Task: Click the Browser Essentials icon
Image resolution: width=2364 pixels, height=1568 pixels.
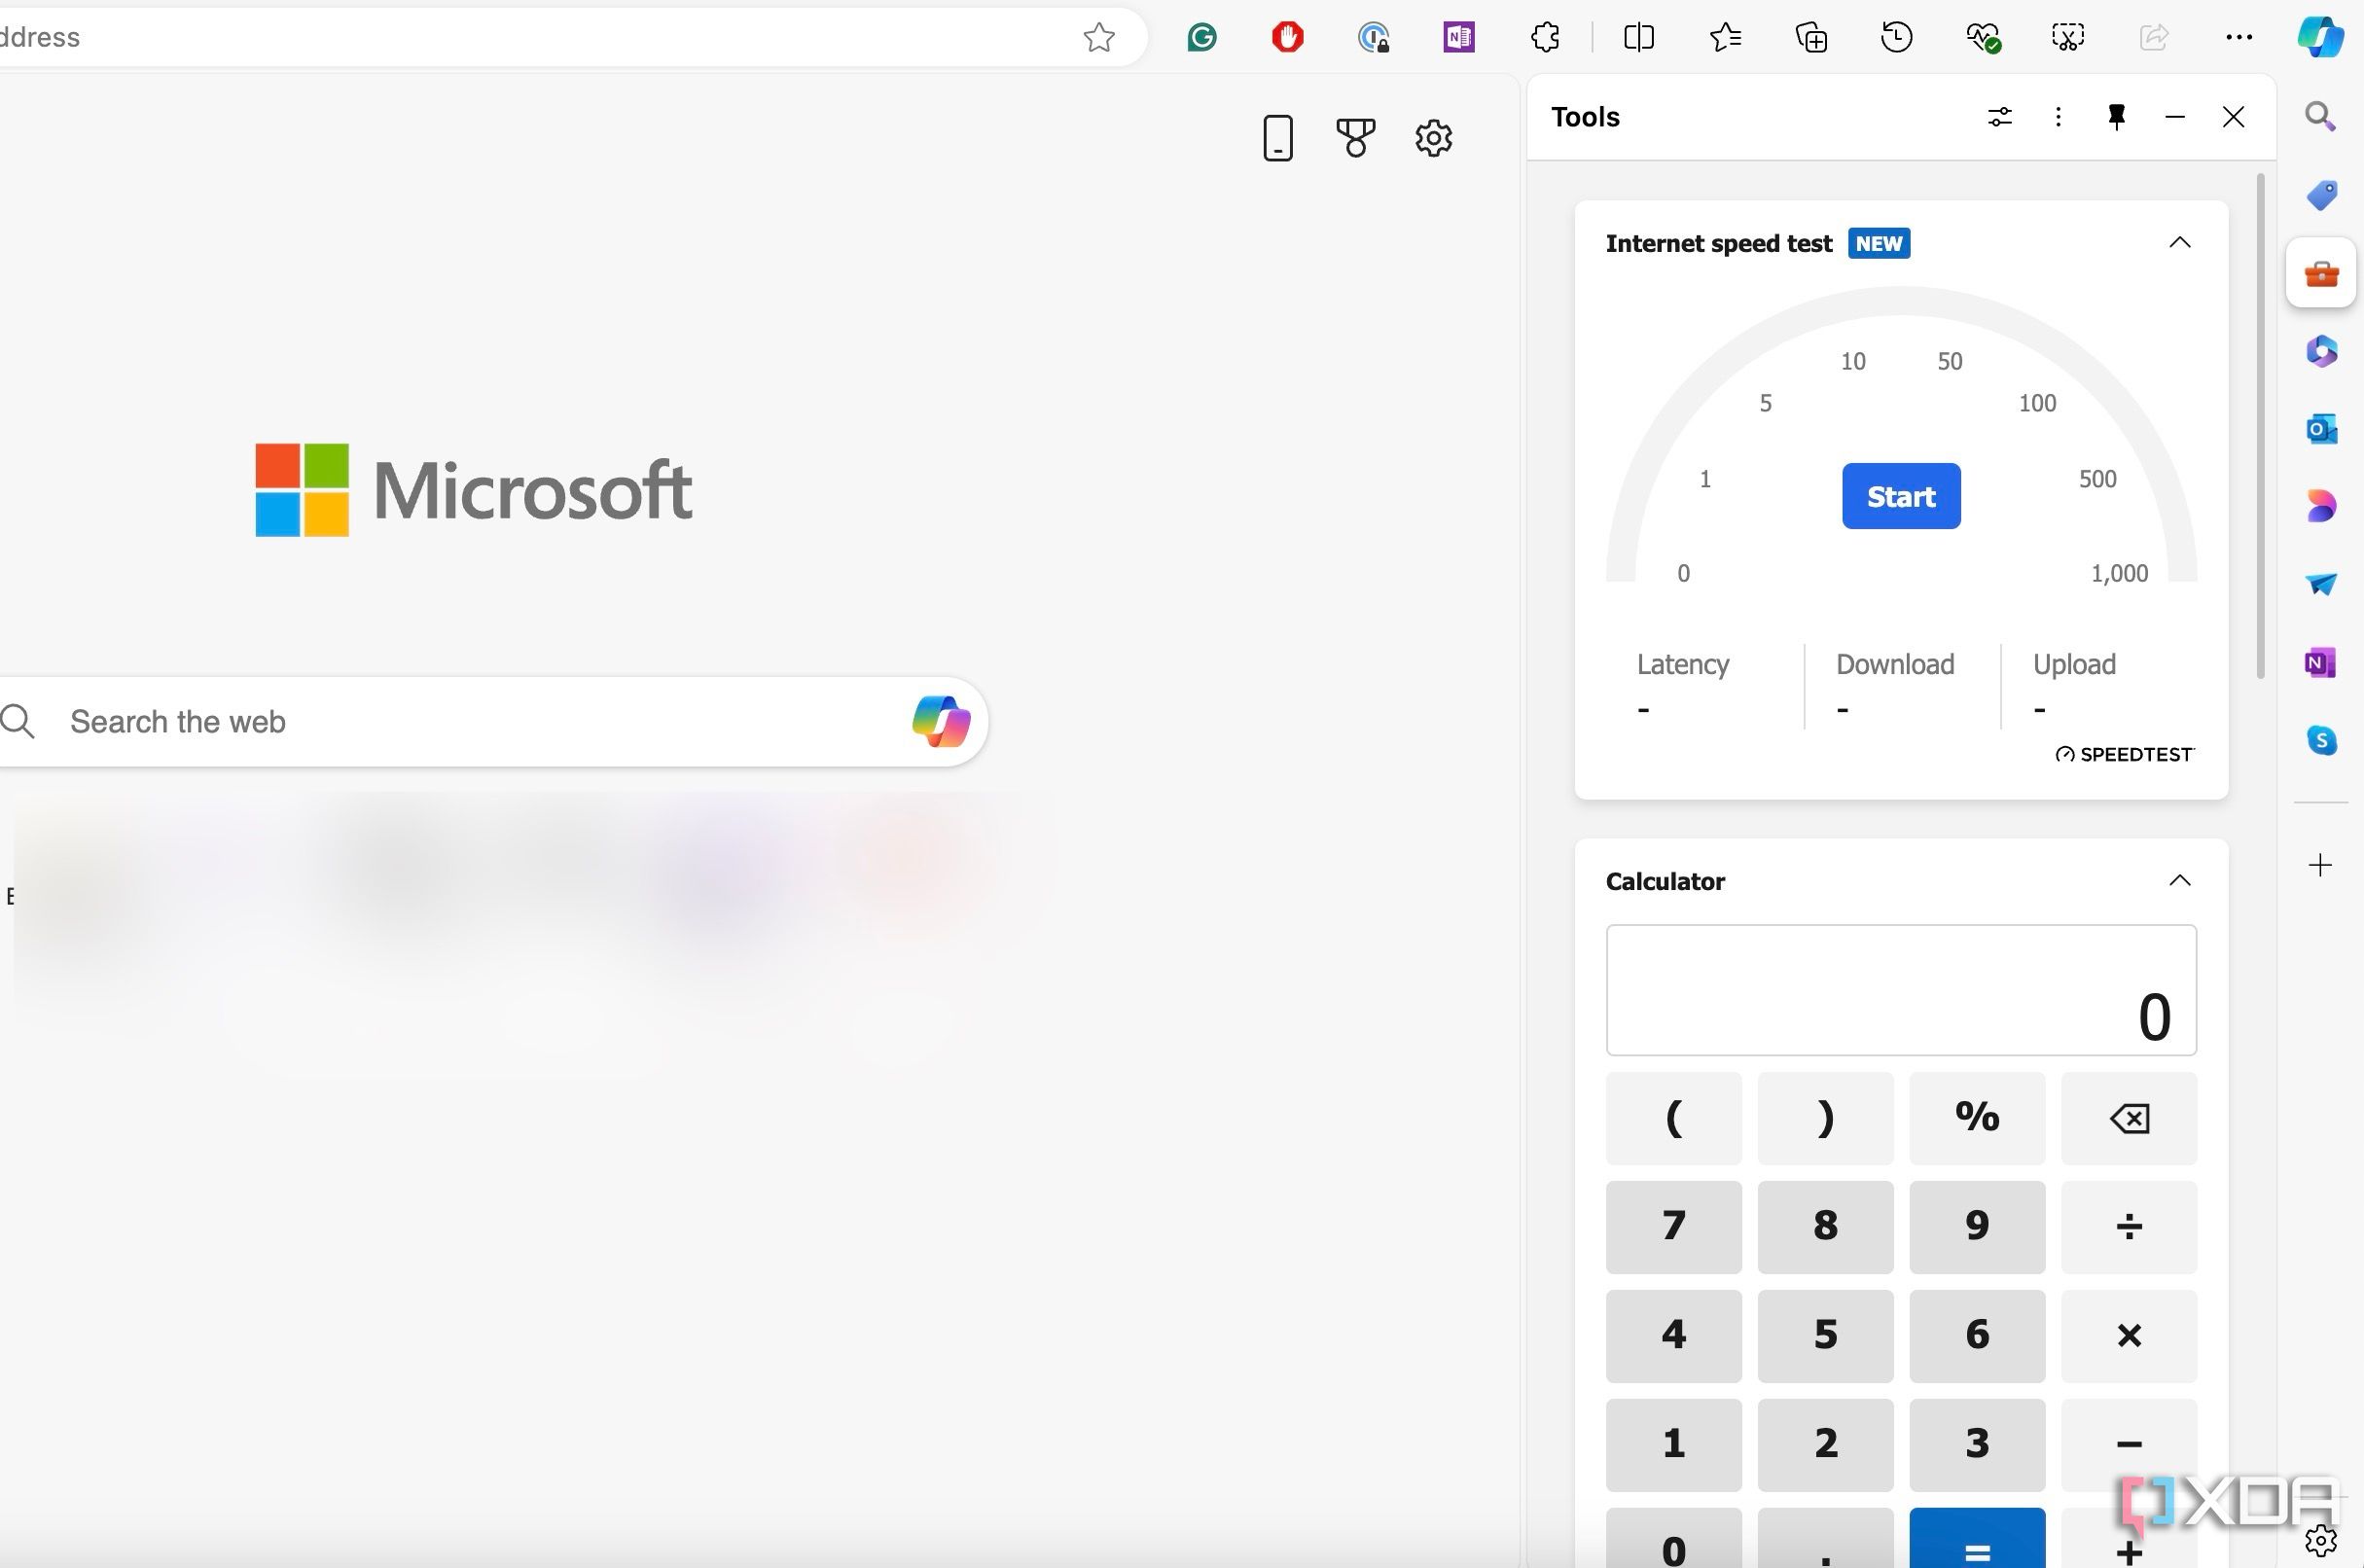Action: pyautogui.click(x=1983, y=39)
